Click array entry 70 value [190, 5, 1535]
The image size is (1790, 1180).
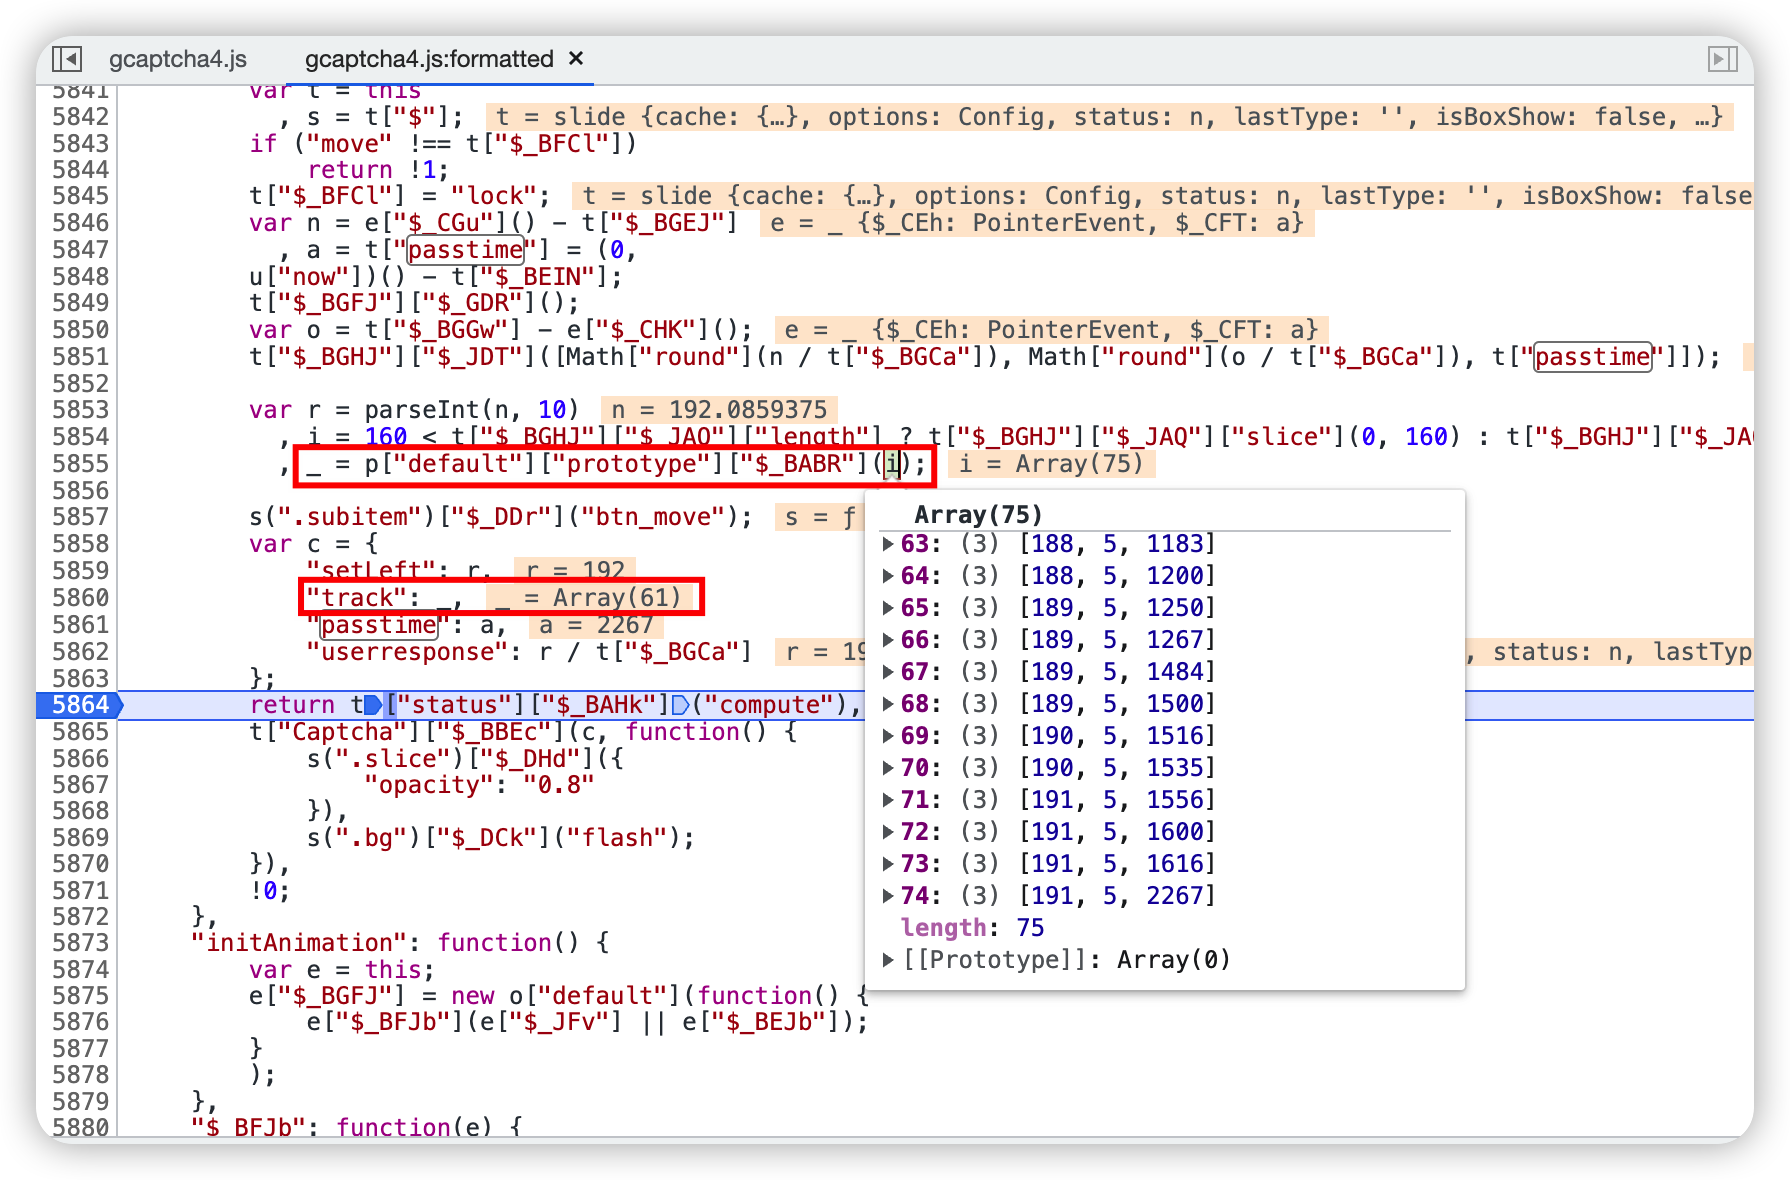pos(1116,768)
